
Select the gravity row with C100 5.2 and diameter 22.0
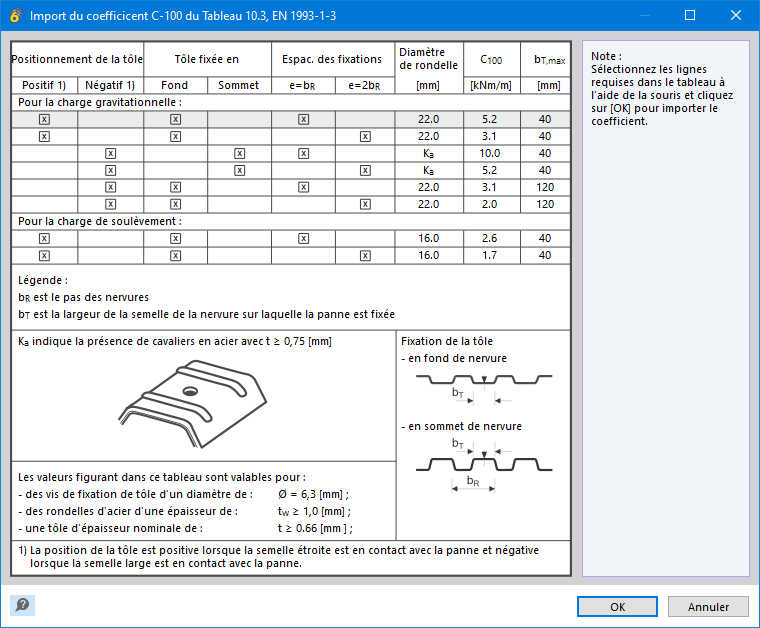click(290, 119)
